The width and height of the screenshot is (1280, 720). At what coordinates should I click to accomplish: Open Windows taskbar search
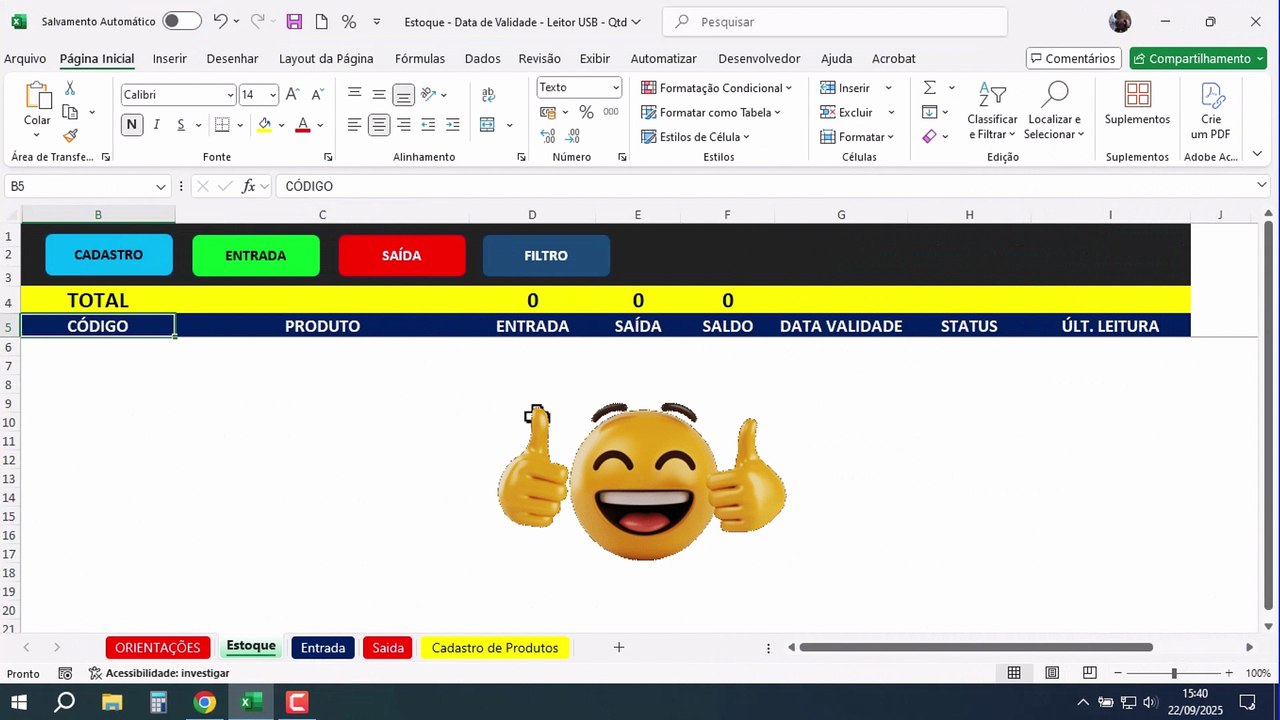(64, 702)
